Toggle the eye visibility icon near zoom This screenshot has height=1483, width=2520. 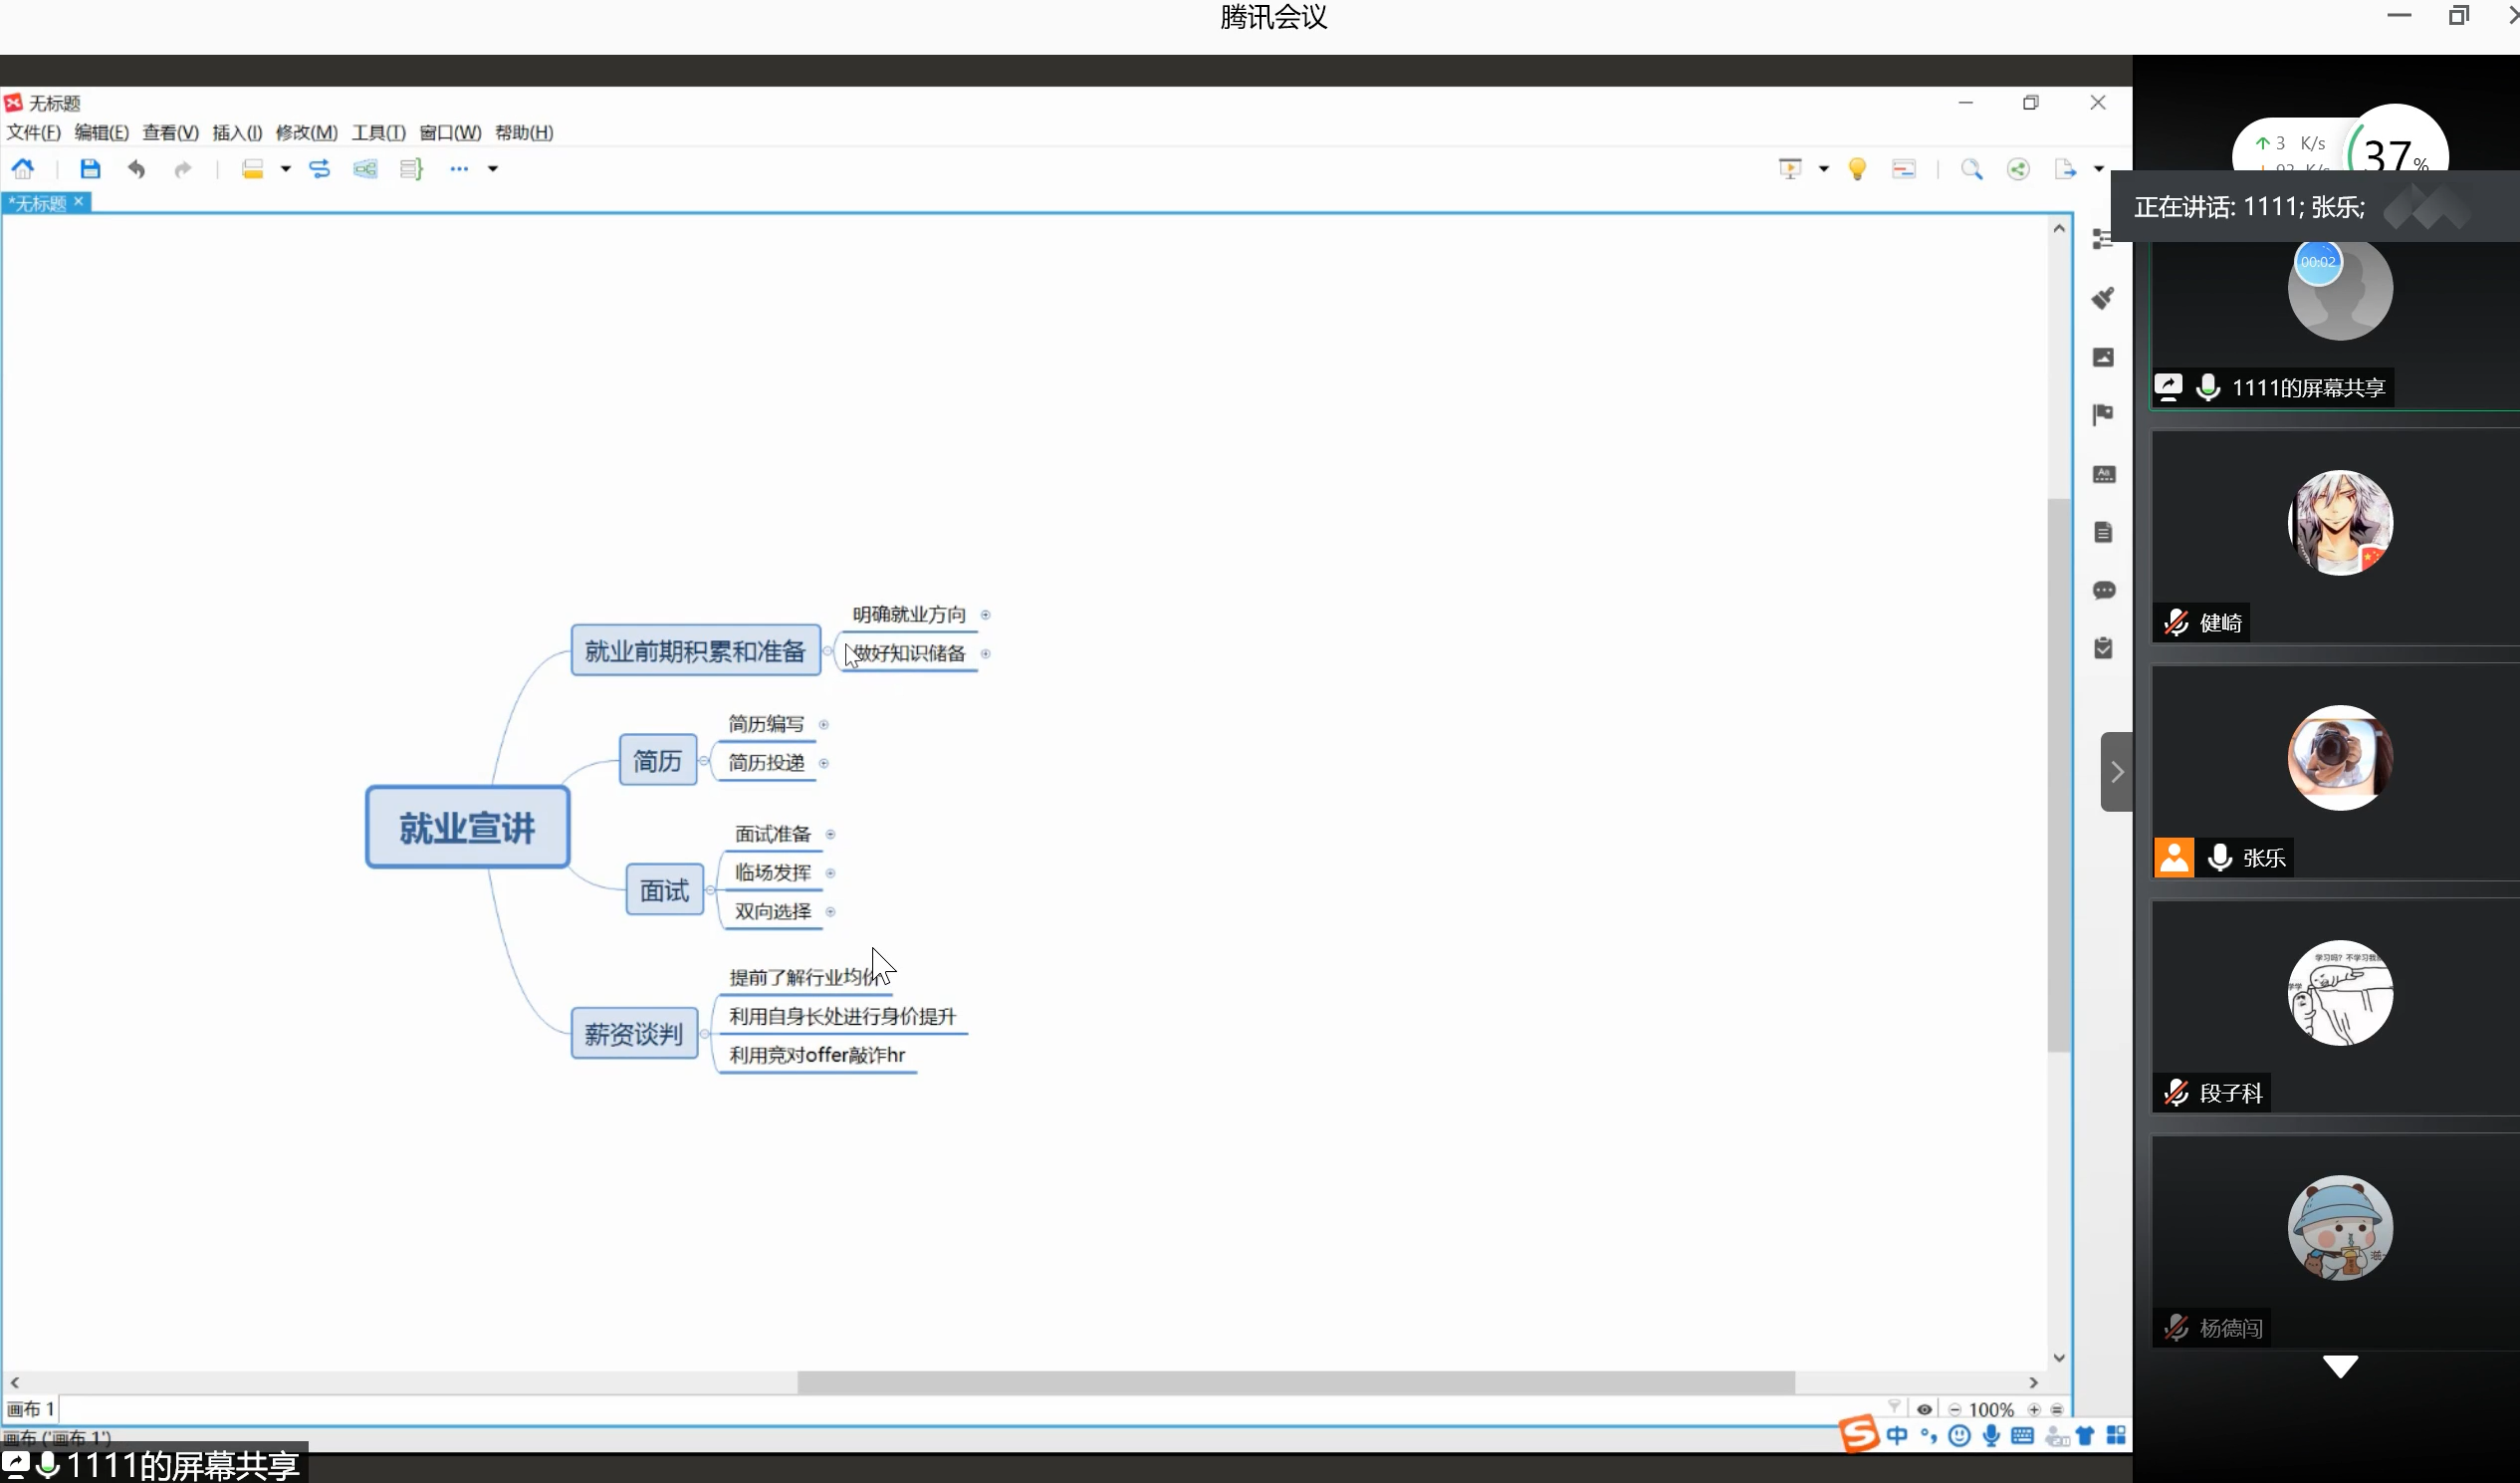click(x=1924, y=1409)
